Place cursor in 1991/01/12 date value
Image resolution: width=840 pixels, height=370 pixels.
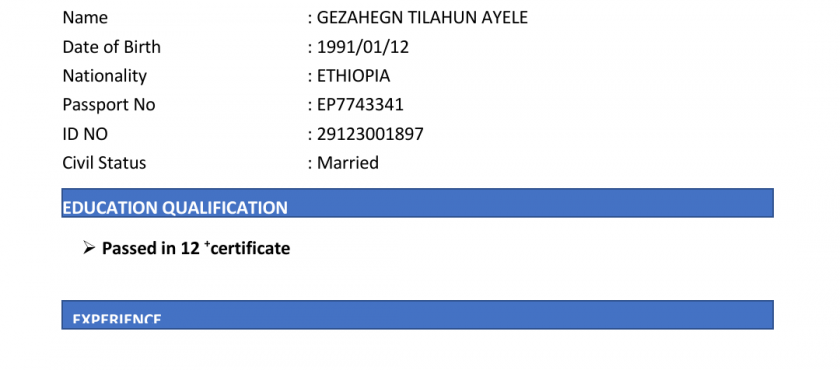click(363, 47)
